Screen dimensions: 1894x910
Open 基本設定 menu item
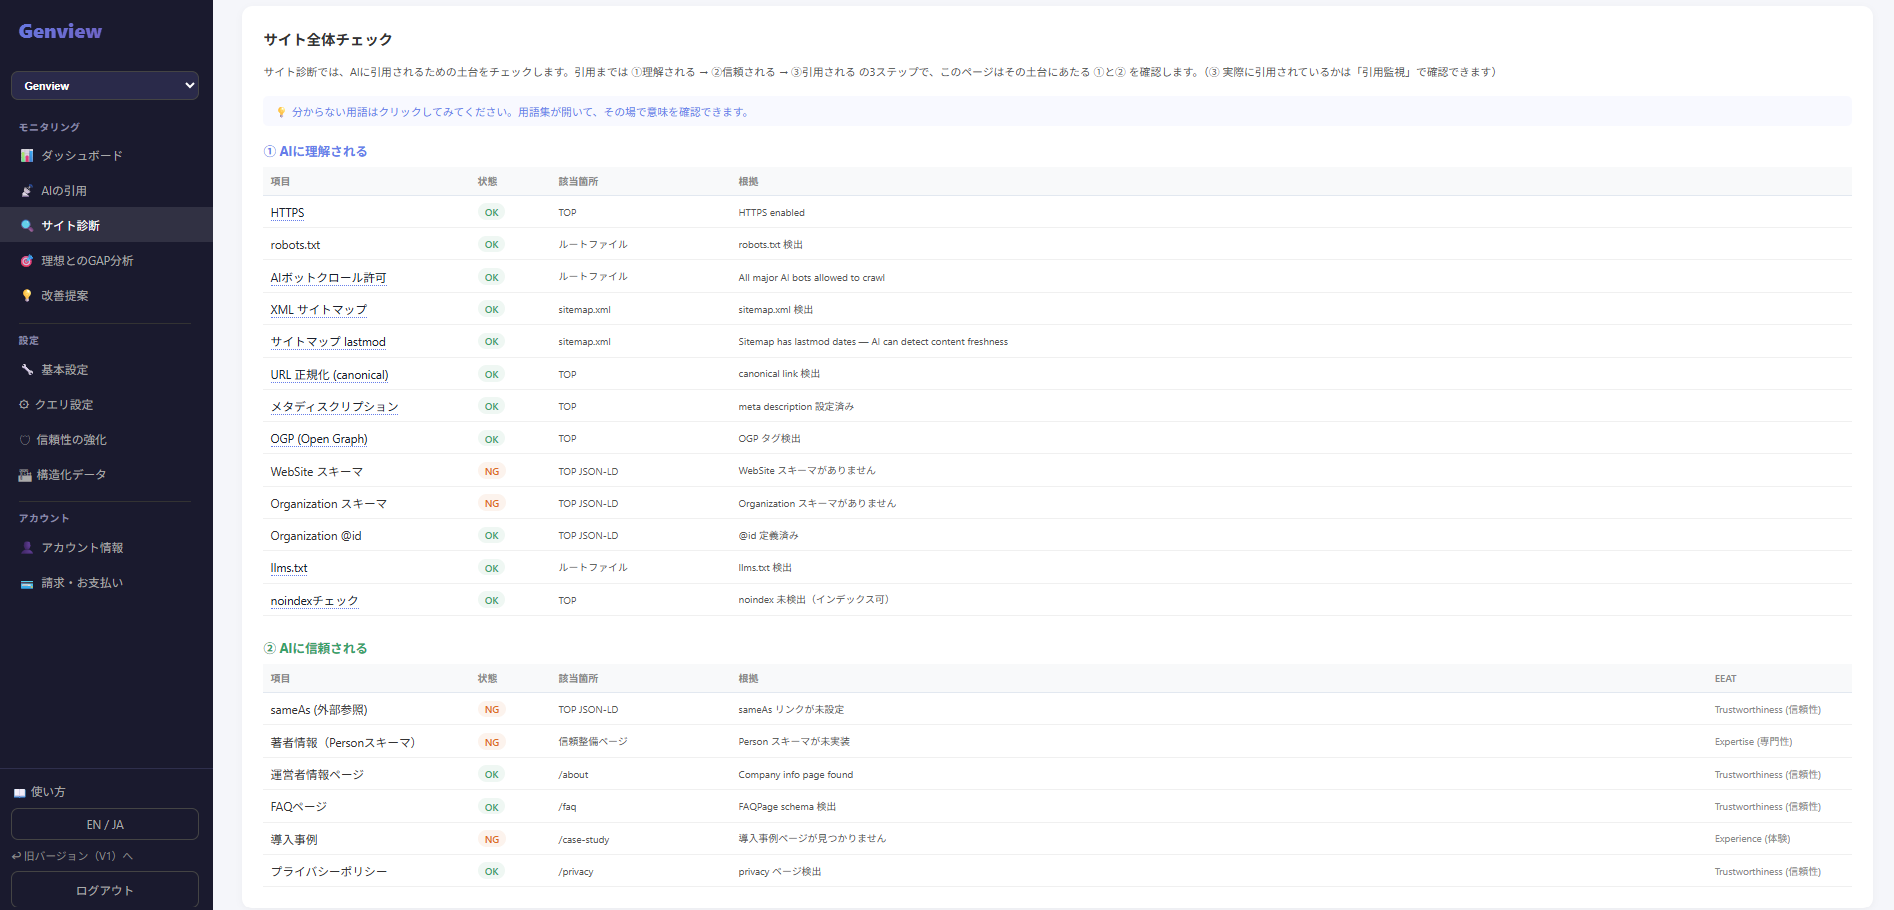click(106, 370)
